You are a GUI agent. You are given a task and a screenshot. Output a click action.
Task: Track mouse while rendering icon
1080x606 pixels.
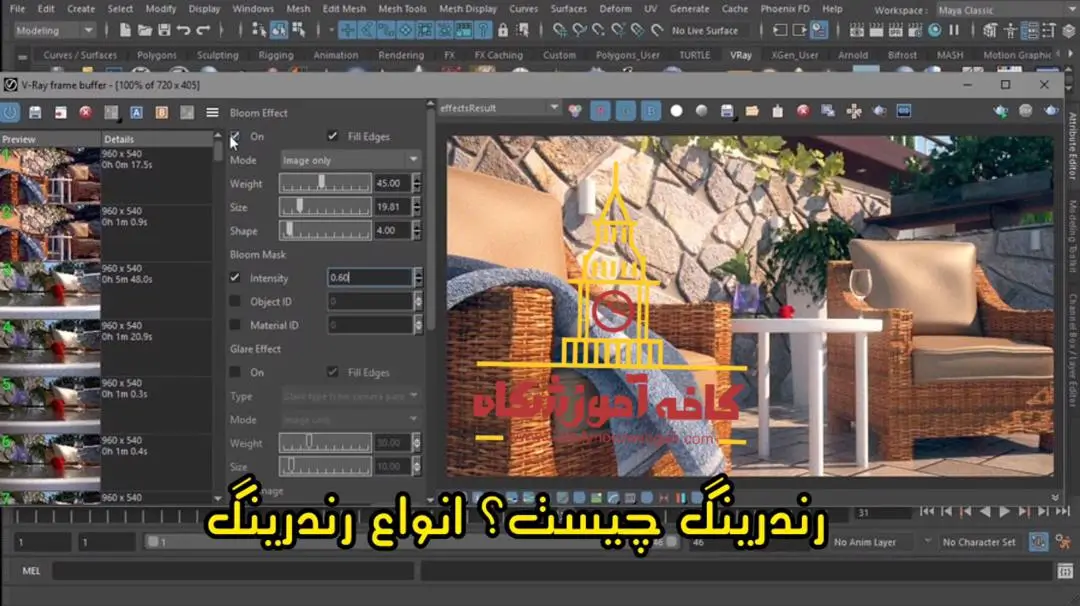854,111
